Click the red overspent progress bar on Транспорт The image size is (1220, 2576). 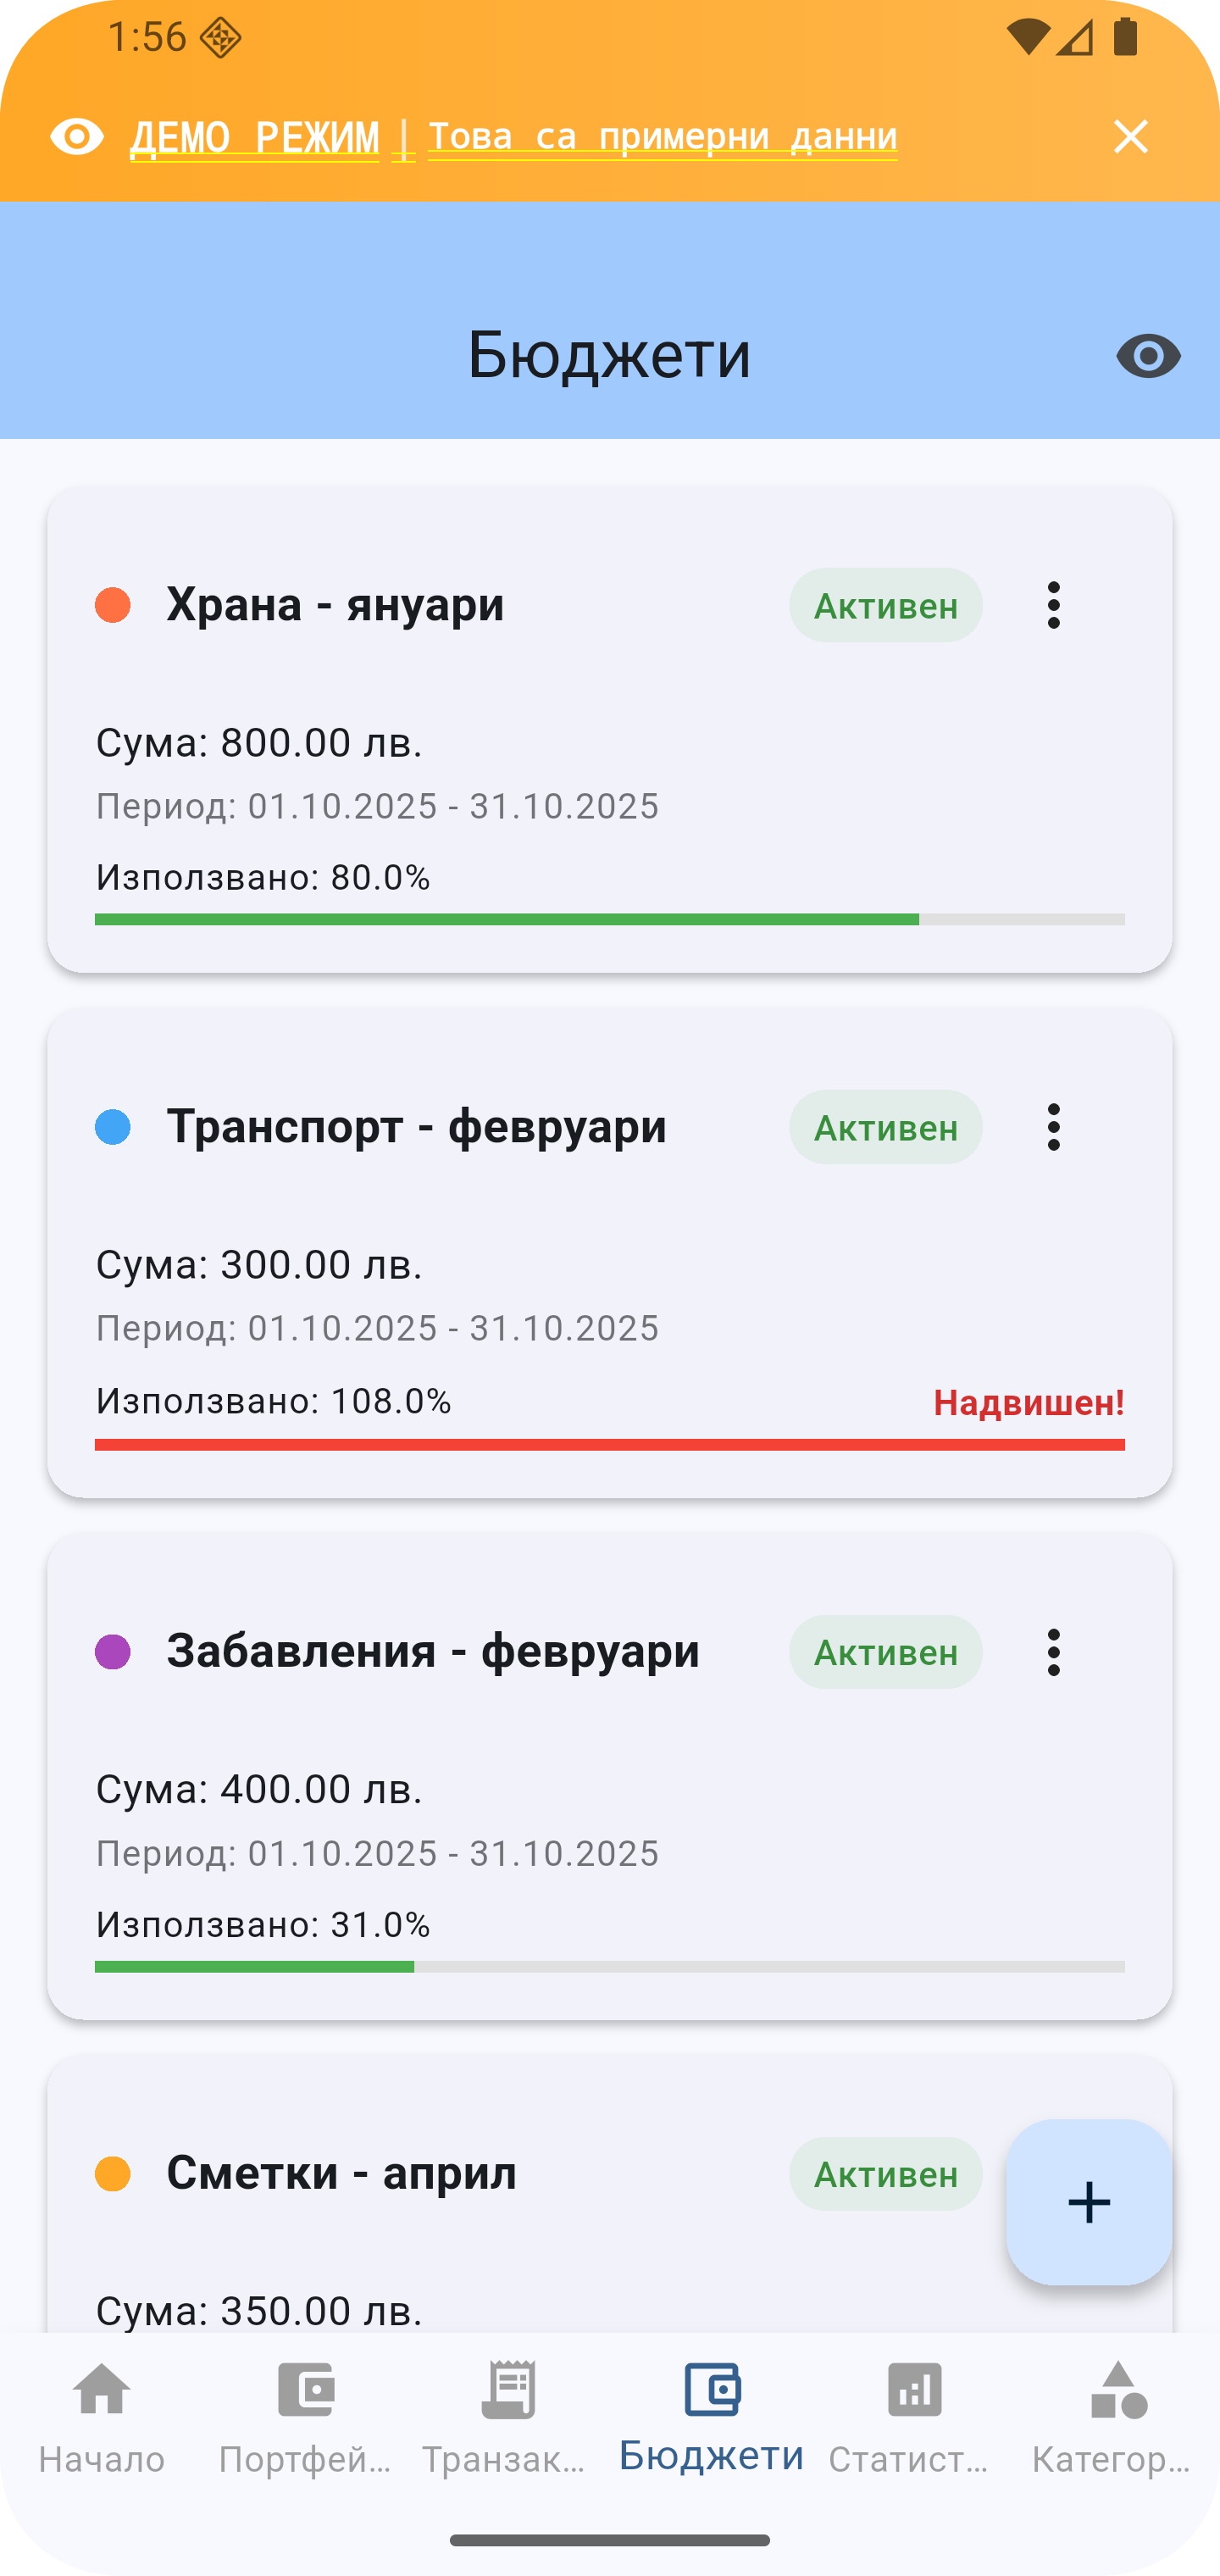610,1443
